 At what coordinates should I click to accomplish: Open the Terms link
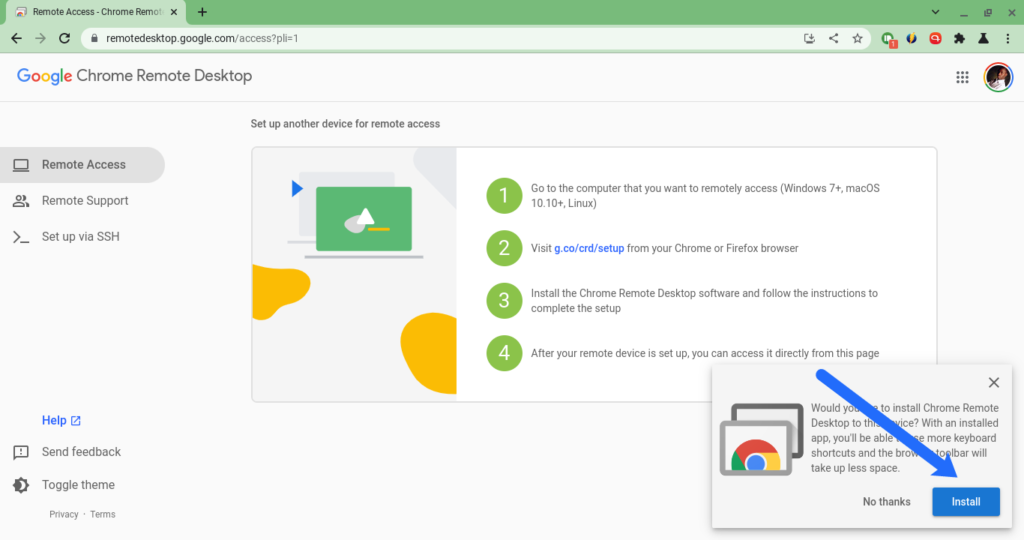pos(103,515)
